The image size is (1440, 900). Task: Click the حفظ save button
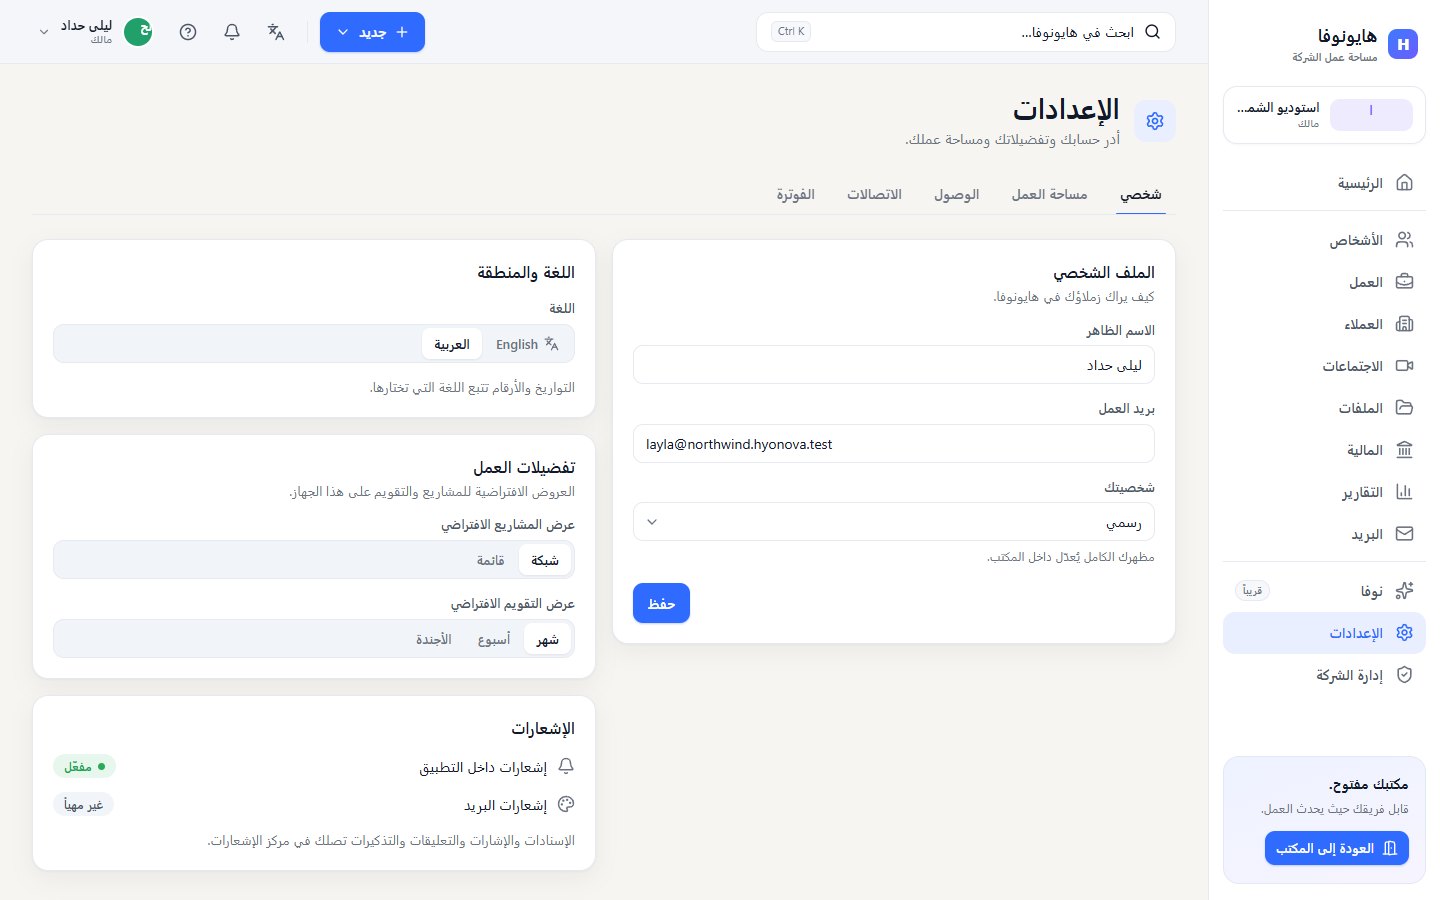point(661,603)
